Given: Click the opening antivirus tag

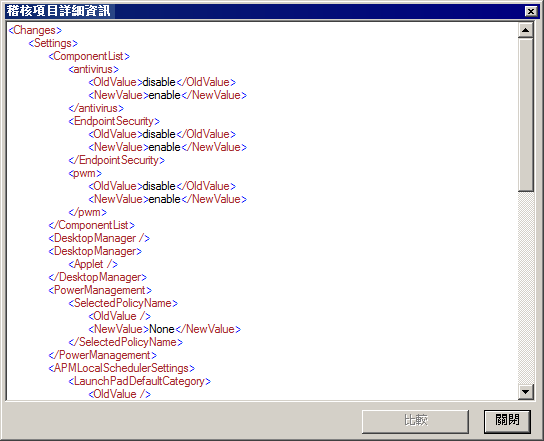Looking at the screenshot, I should coord(94,69).
